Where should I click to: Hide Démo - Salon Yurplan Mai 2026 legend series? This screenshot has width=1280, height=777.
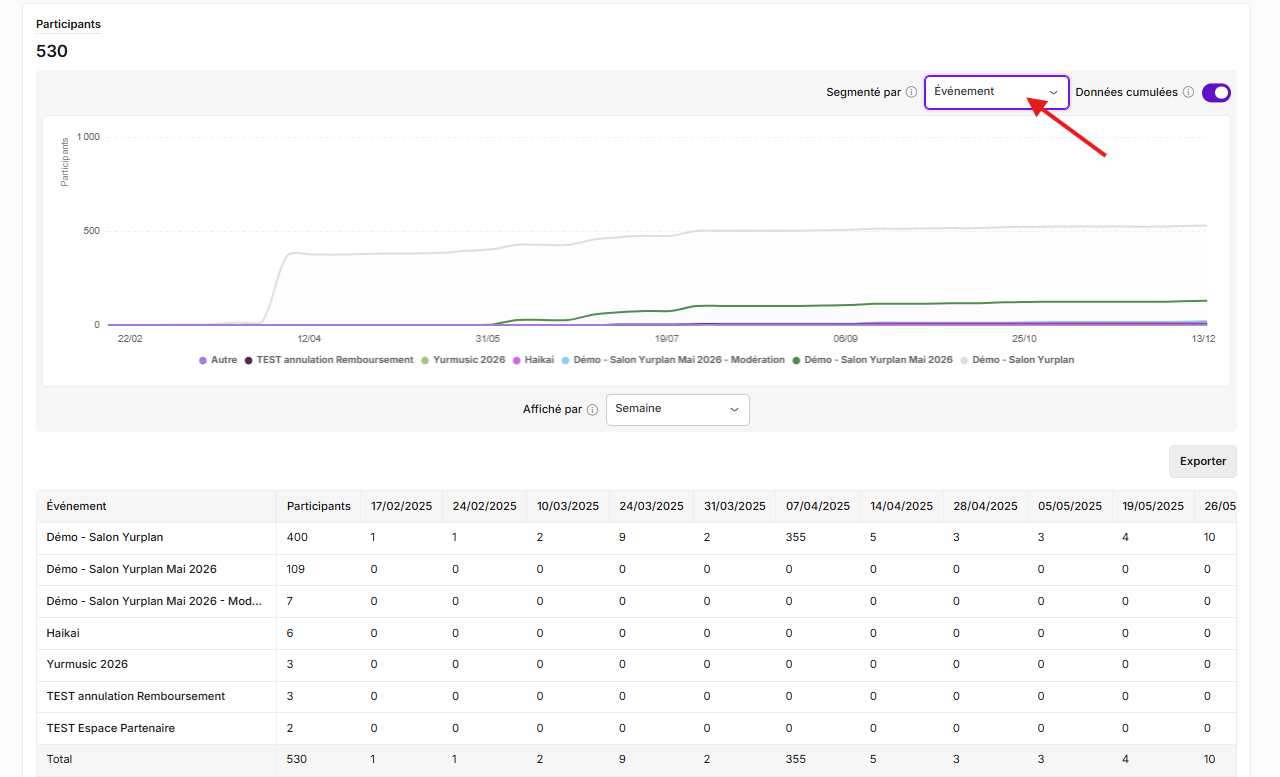(871, 360)
